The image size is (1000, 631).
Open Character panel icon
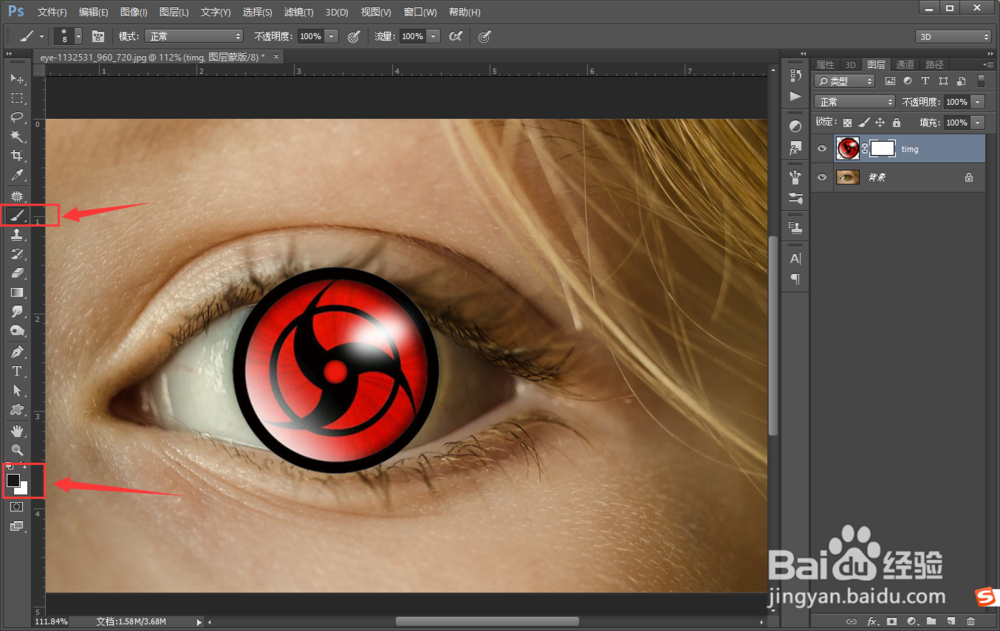pos(795,258)
